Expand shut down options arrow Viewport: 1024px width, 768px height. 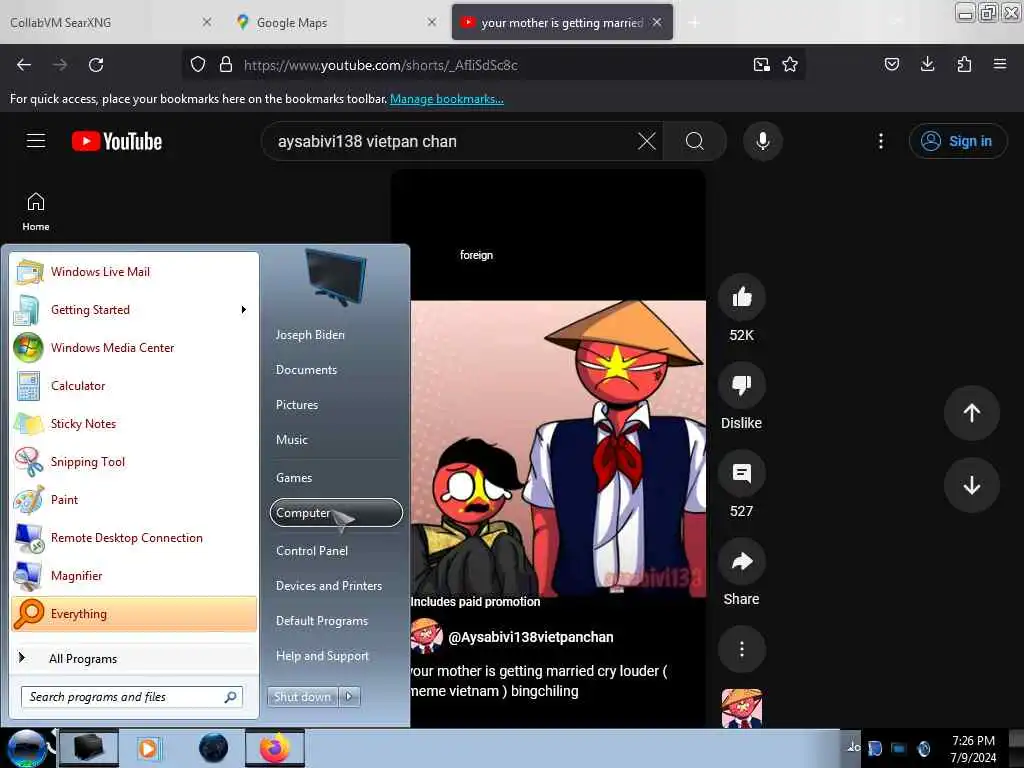(349, 697)
